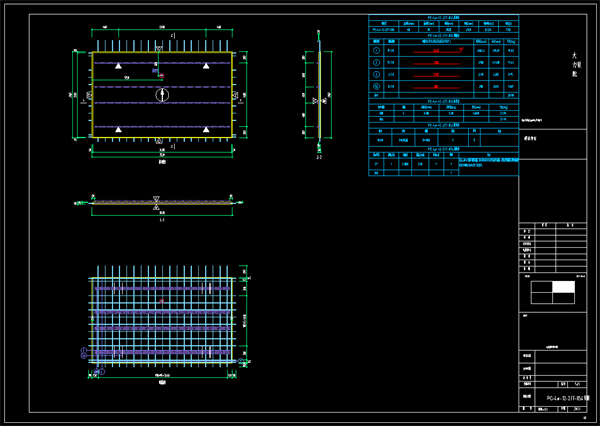Click the lower-right white lifting triangle marker
Screen dimensions: 600x426
[206, 130]
